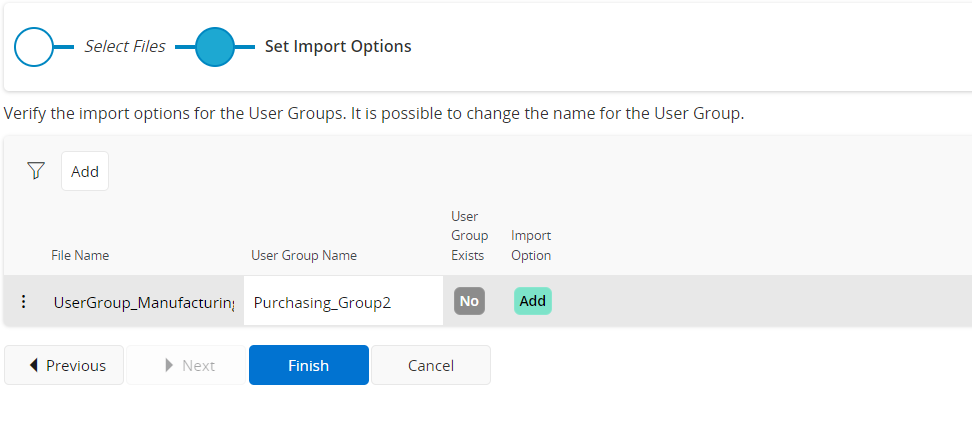Select the UserGroup_Manufacturing file name cell
This screenshot has width=972, height=441.
click(143, 302)
